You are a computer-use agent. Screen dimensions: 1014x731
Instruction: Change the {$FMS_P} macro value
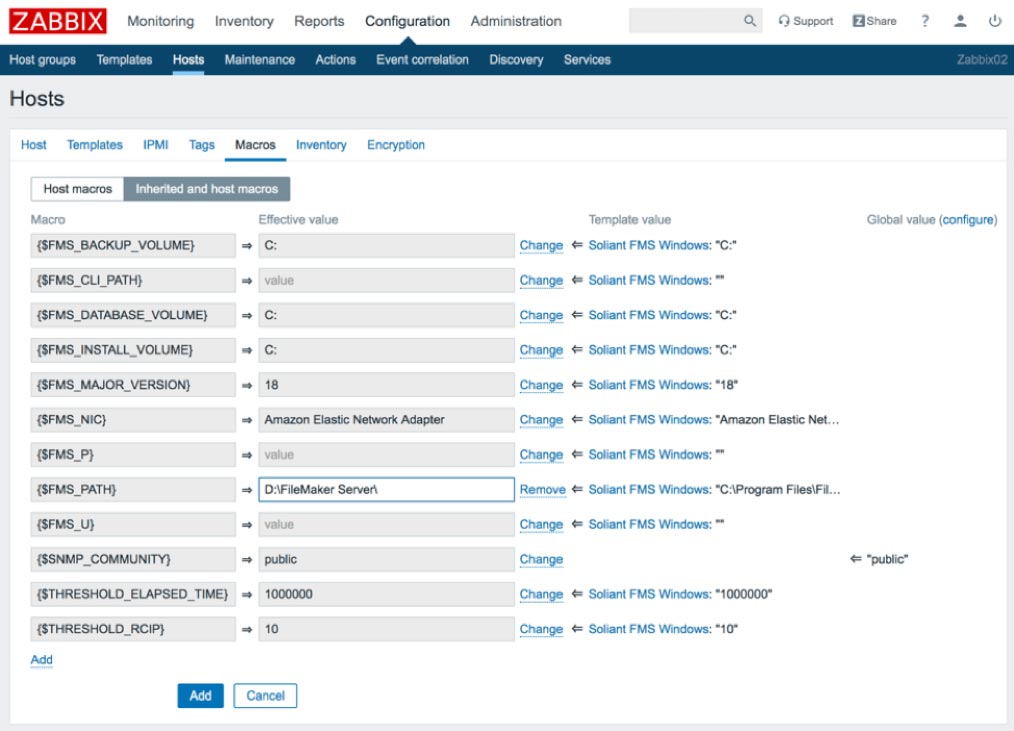(541, 455)
